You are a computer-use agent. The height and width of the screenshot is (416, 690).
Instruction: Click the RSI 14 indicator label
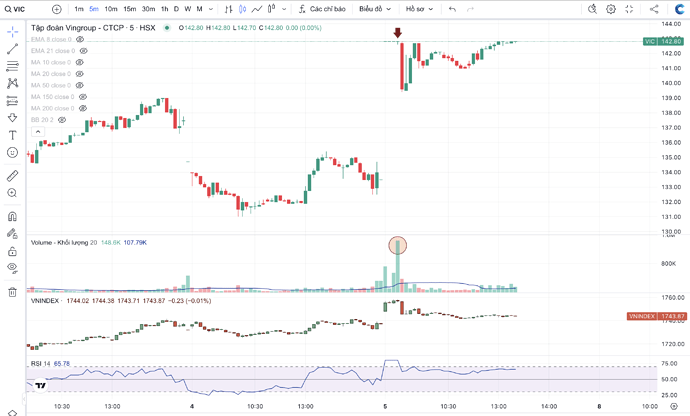click(41, 364)
